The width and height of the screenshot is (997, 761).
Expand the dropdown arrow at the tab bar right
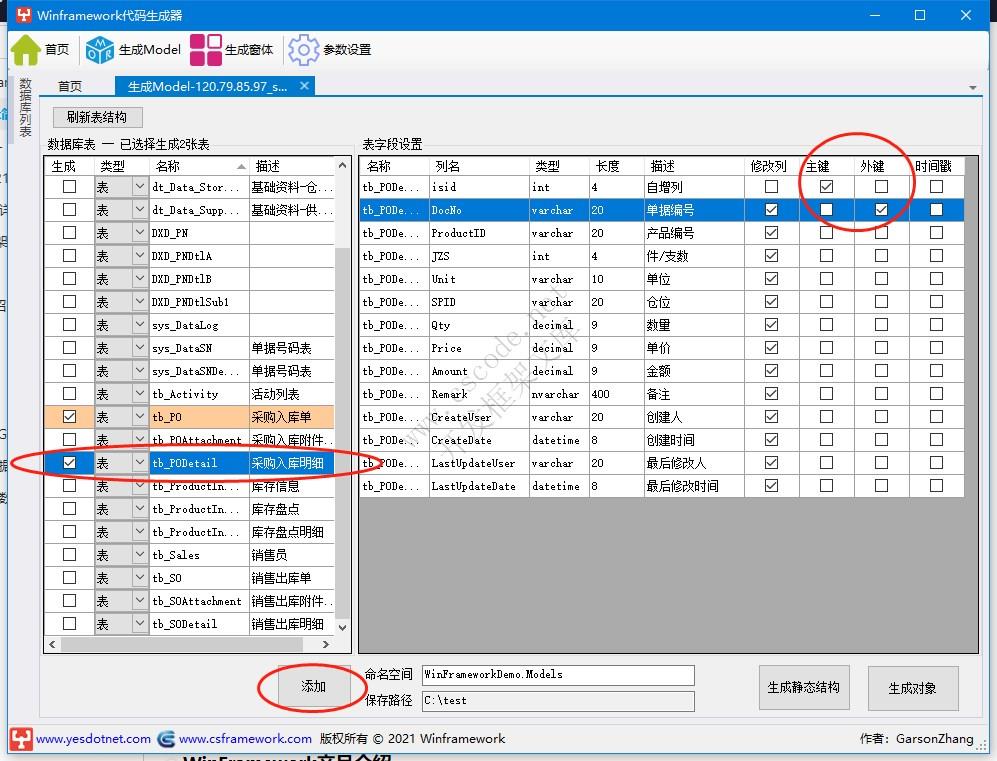(974, 88)
